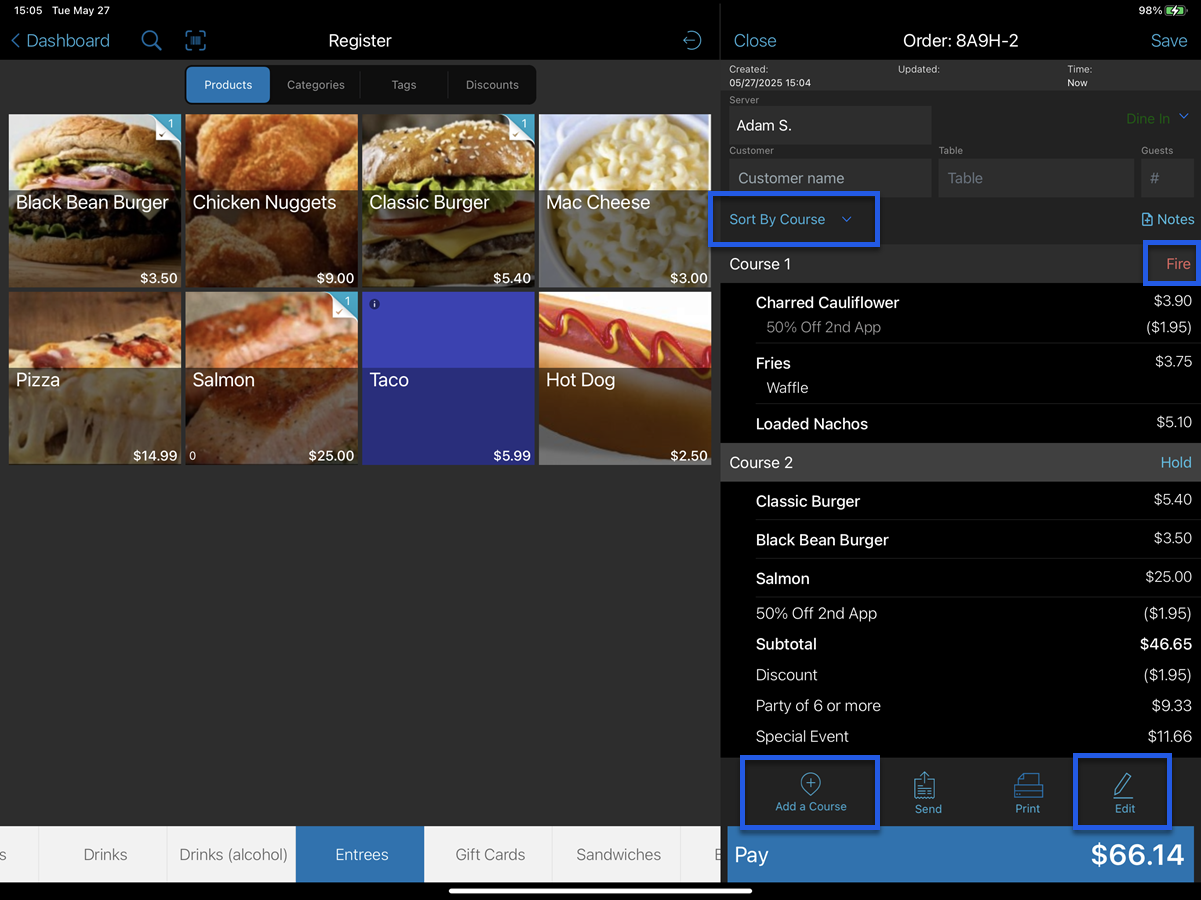Select the Drinks category
The height and width of the screenshot is (900, 1201).
coord(105,855)
